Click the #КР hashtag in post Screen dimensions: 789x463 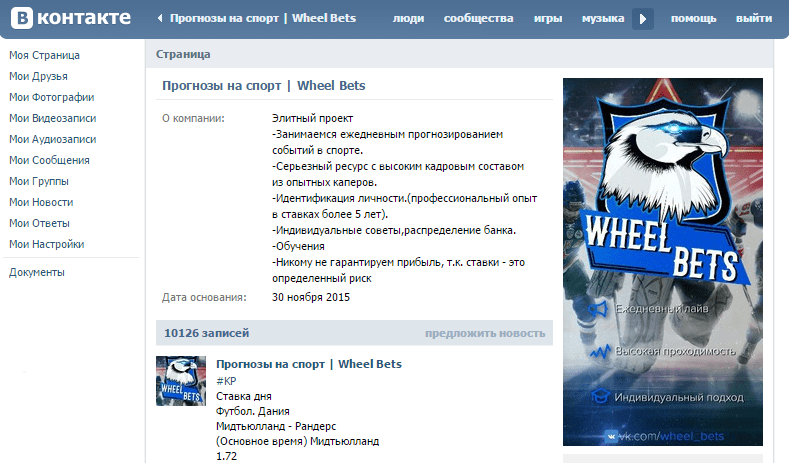click(x=226, y=381)
